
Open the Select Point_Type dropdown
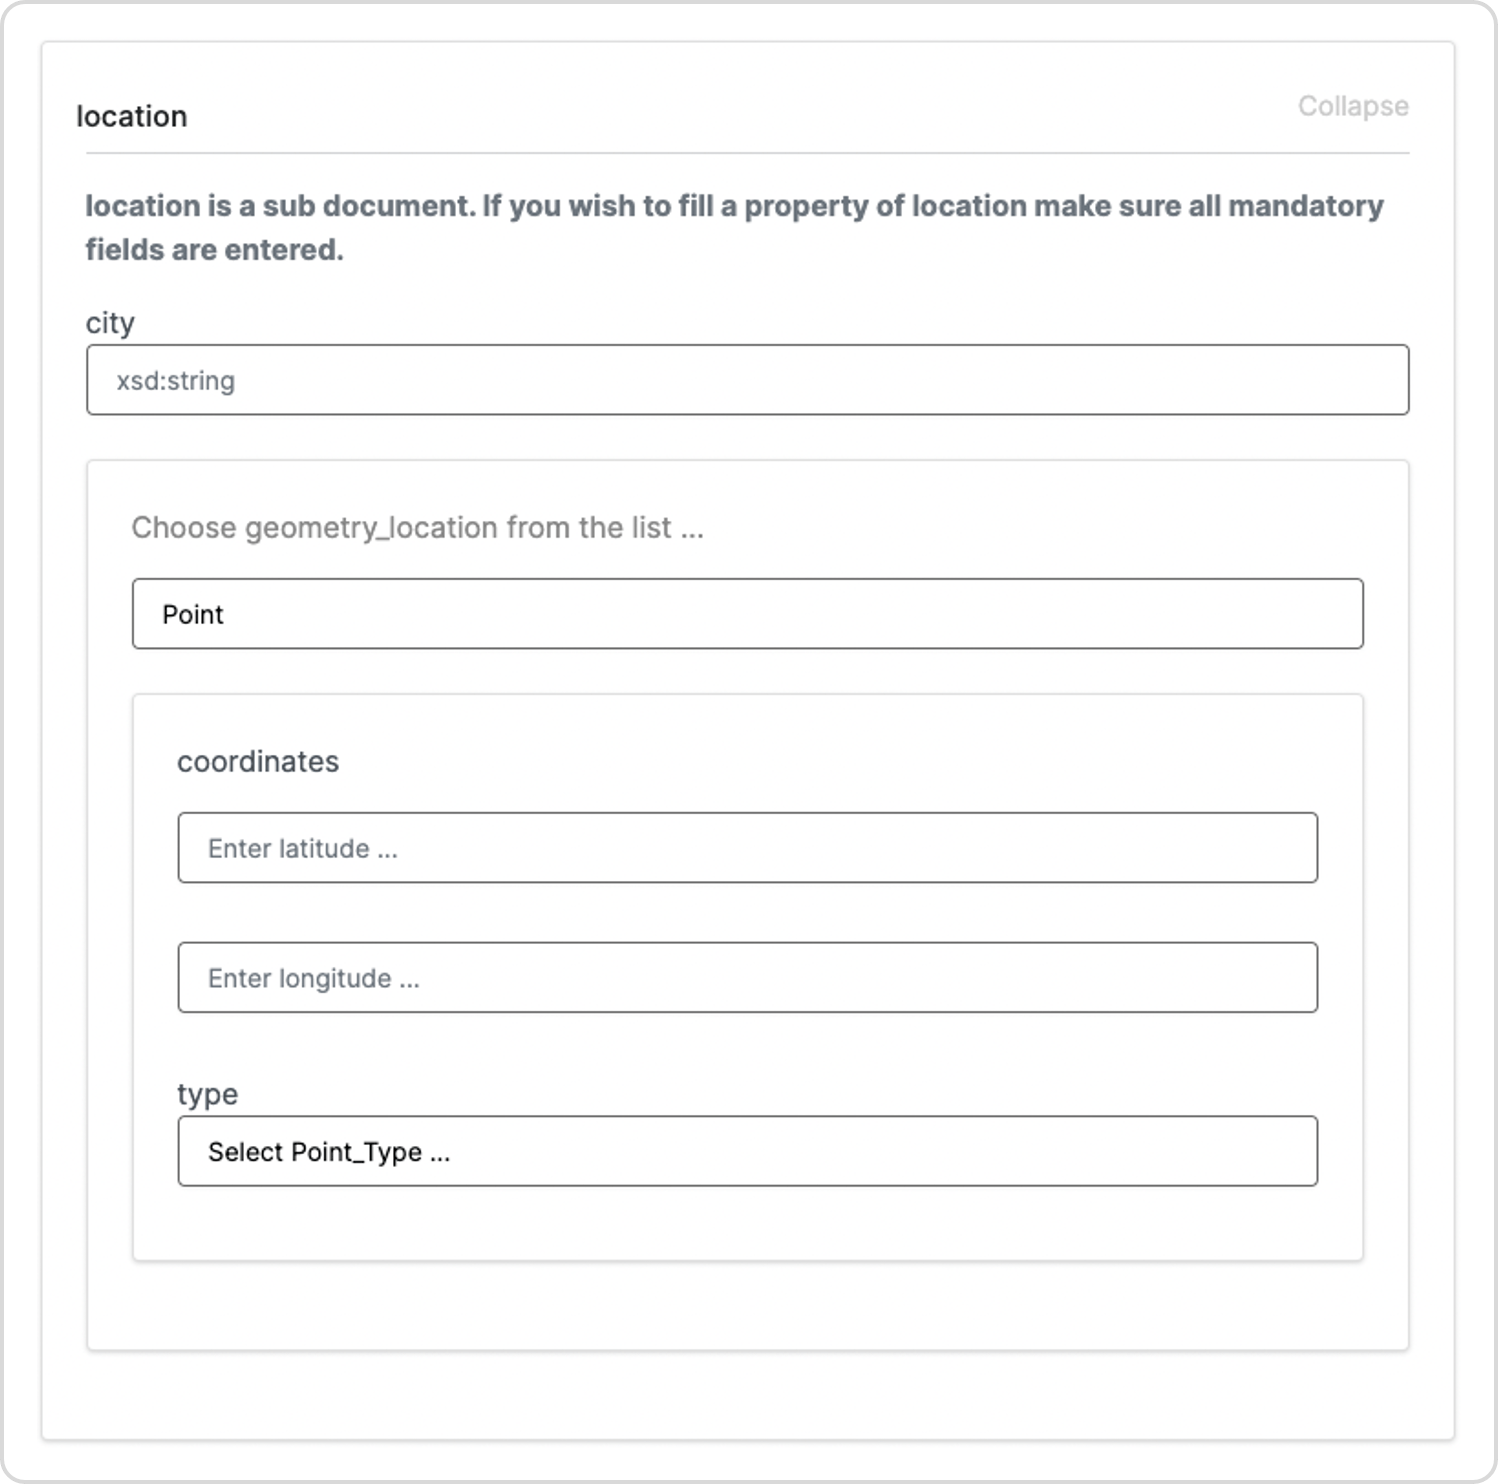tap(747, 1152)
